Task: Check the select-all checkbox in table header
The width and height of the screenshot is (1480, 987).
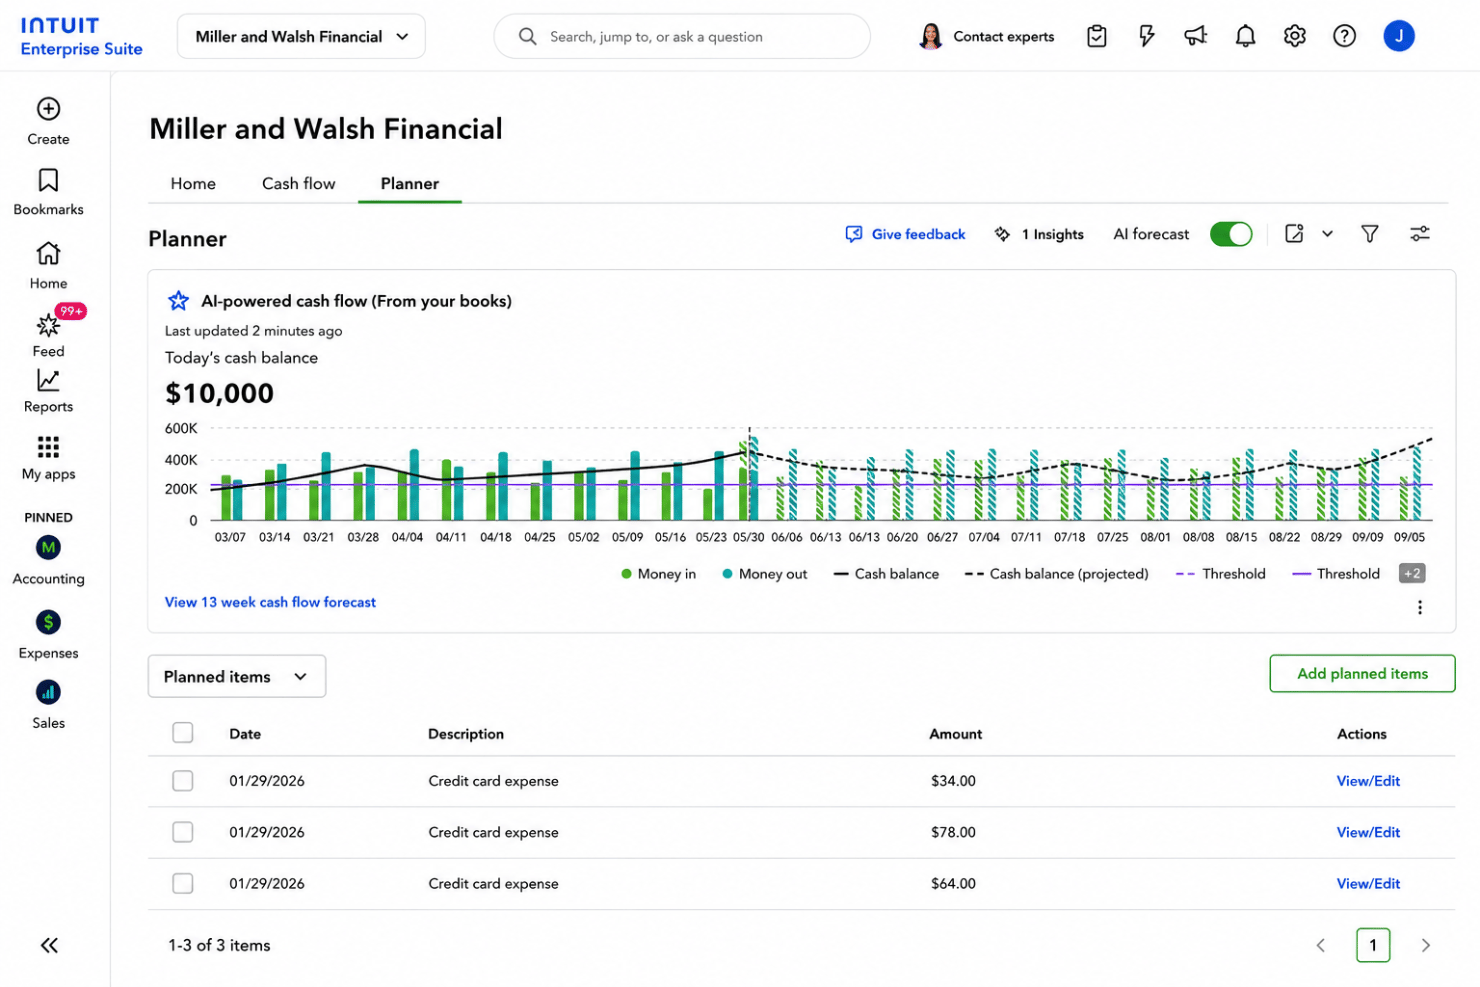Action: click(183, 733)
